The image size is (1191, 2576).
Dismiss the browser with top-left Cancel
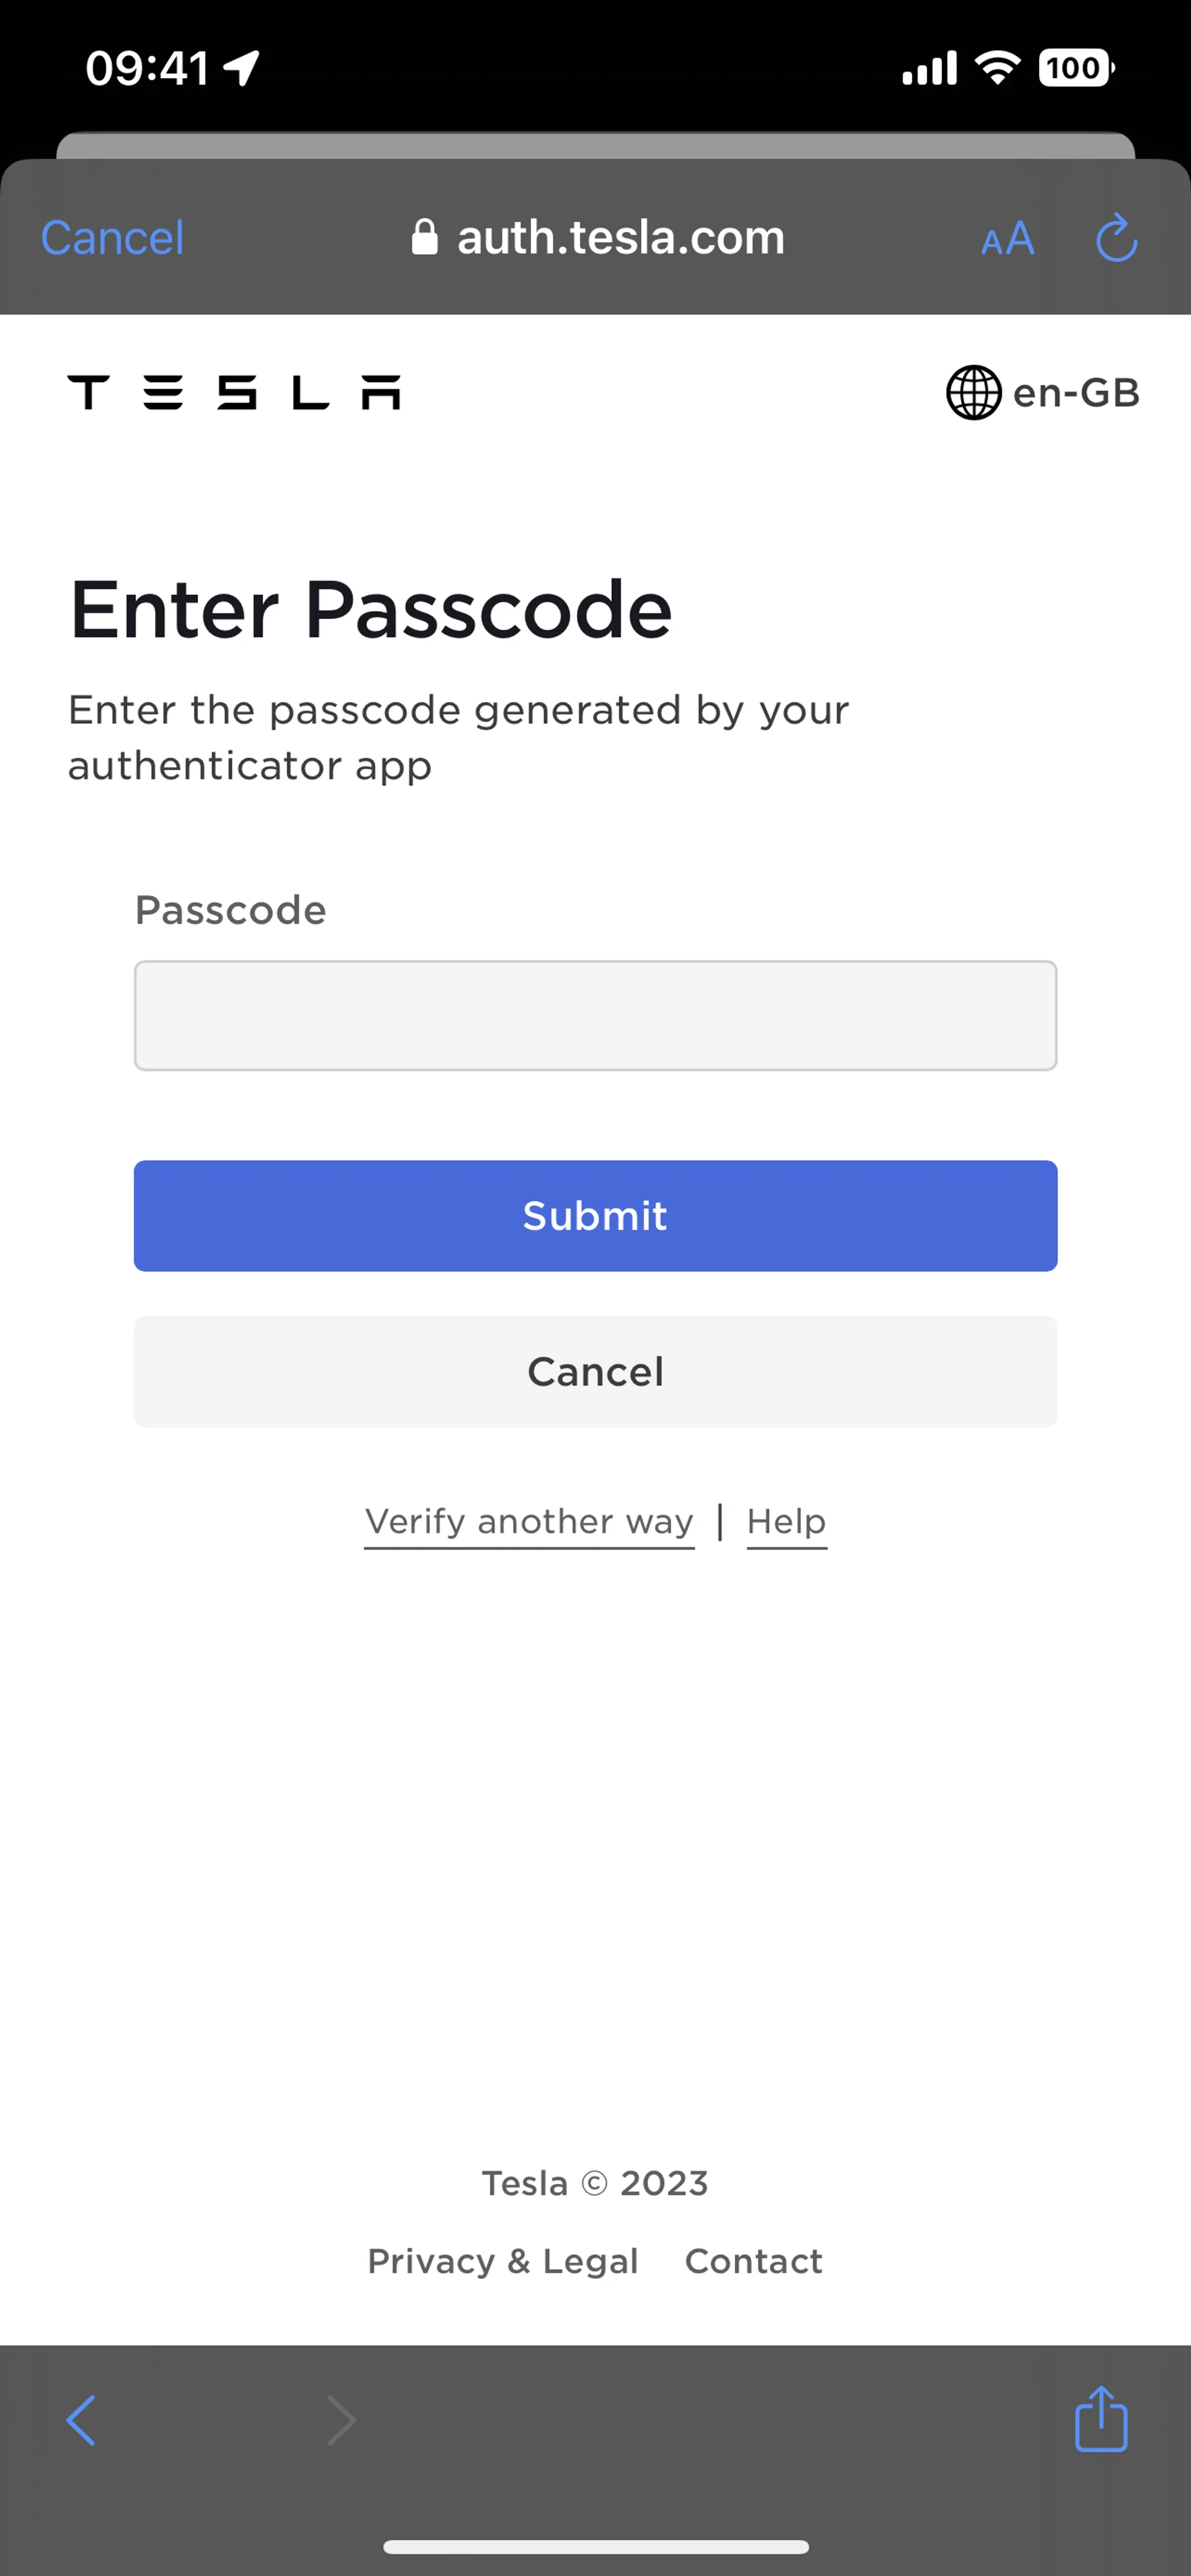pyautogui.click(x=112, y=238)
